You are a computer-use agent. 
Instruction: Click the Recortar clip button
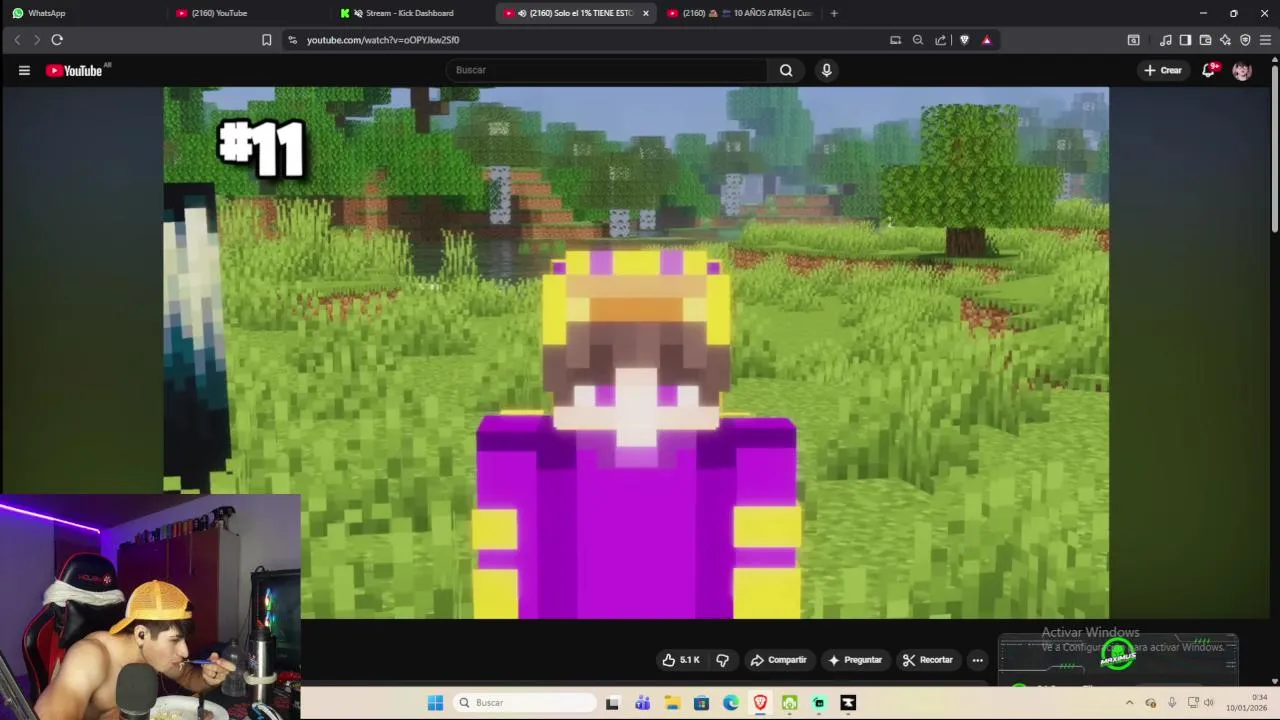tap(927, 660)
